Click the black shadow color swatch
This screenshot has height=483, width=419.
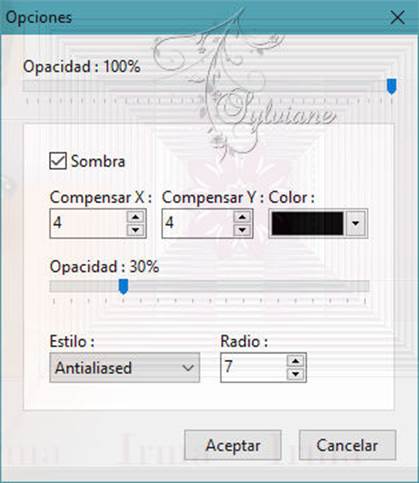[x=307, y=223]
